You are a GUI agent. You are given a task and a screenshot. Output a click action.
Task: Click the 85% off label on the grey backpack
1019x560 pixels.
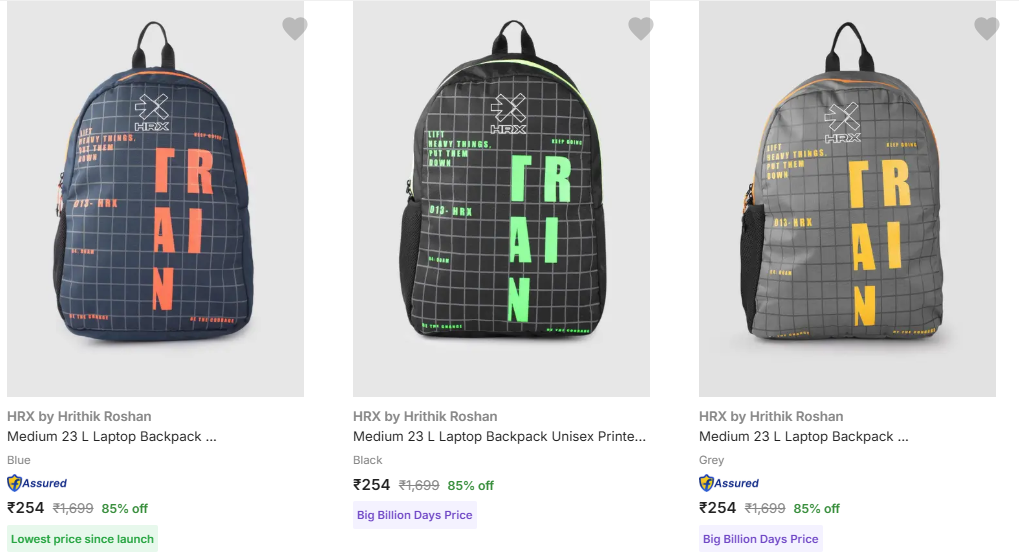coord(816,508)
